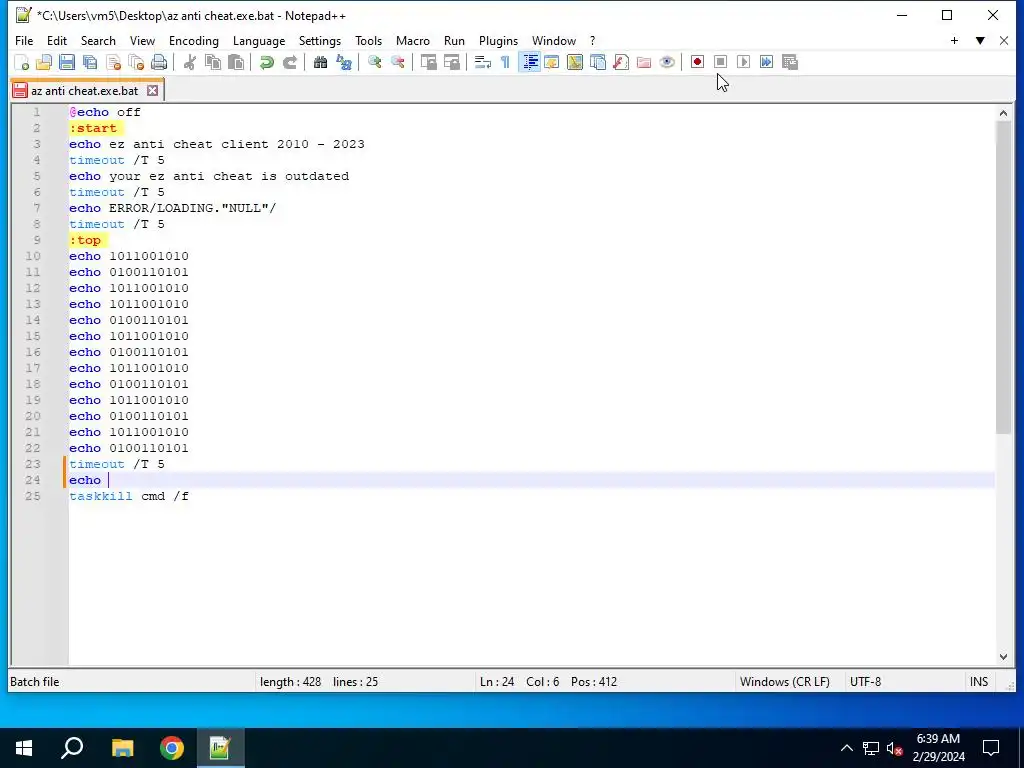Screen dimensions: 1024x768
Task: Open the Search menu
Action: click(98, 40)
